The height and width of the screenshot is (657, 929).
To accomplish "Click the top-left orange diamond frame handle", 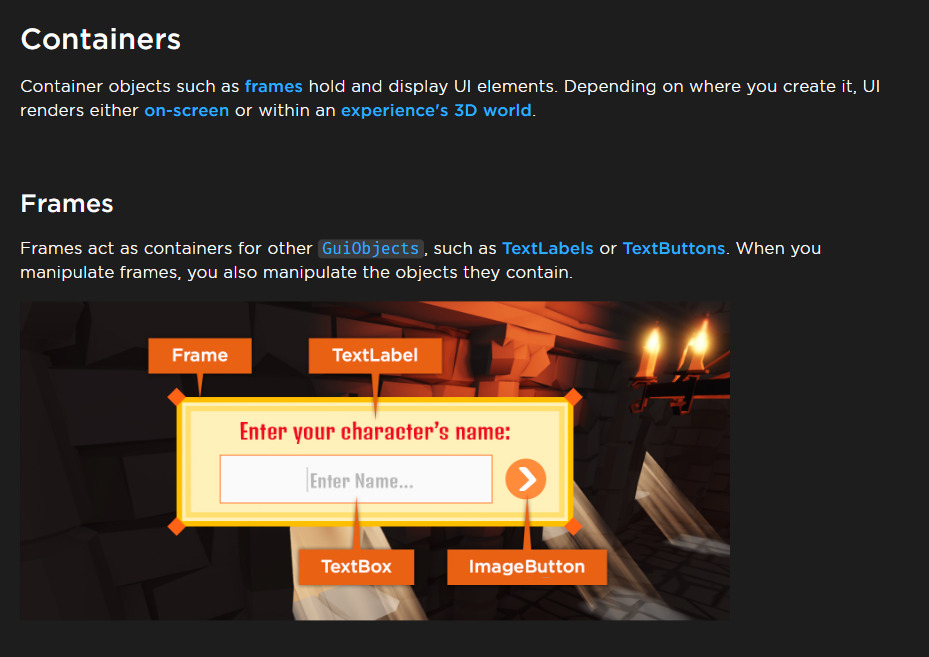I will coord(177,397).
